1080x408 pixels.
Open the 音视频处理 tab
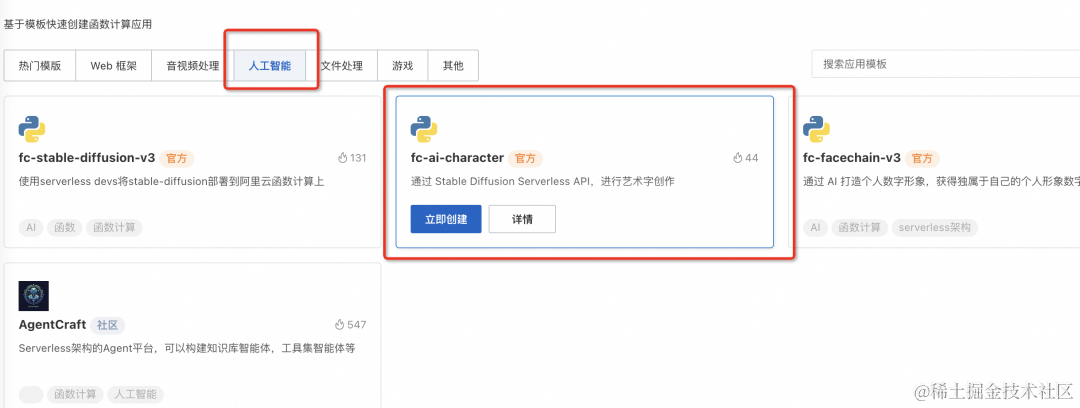tap(193, 66)
